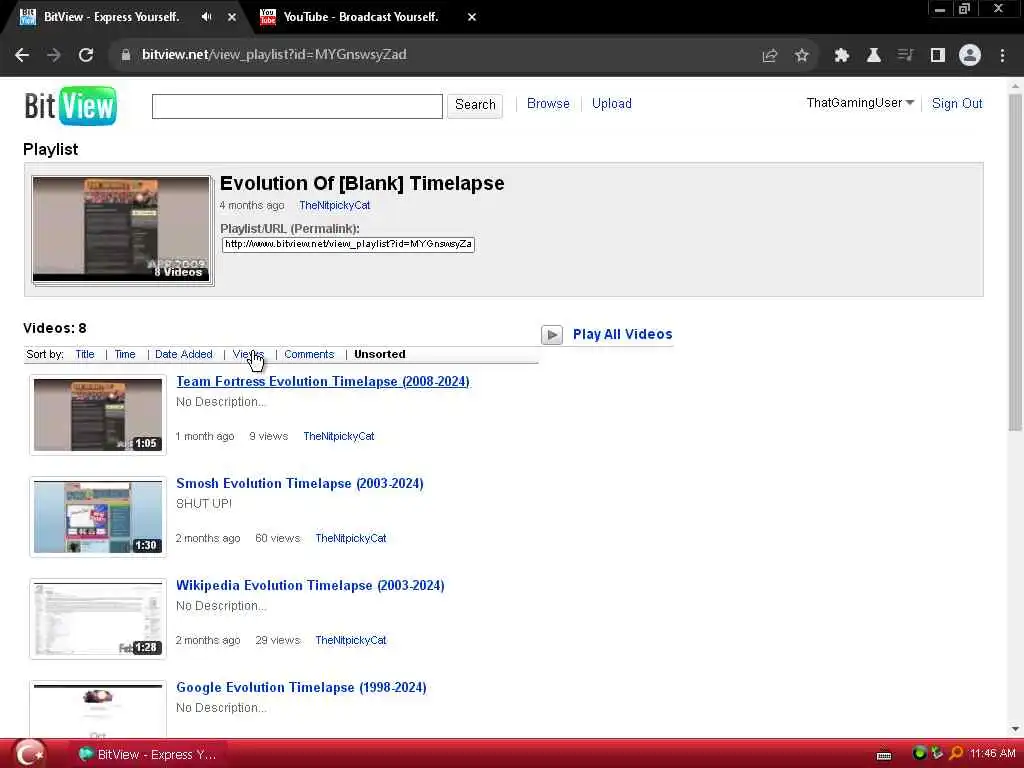
Task: Click the Sign Out link
Action: coord(957,104)
